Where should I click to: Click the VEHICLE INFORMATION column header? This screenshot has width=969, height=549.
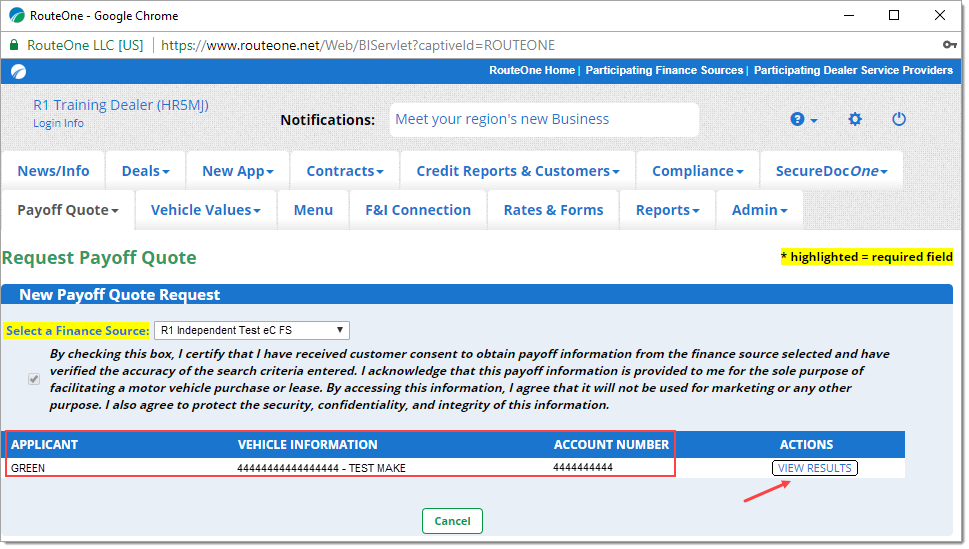[307, 445]
